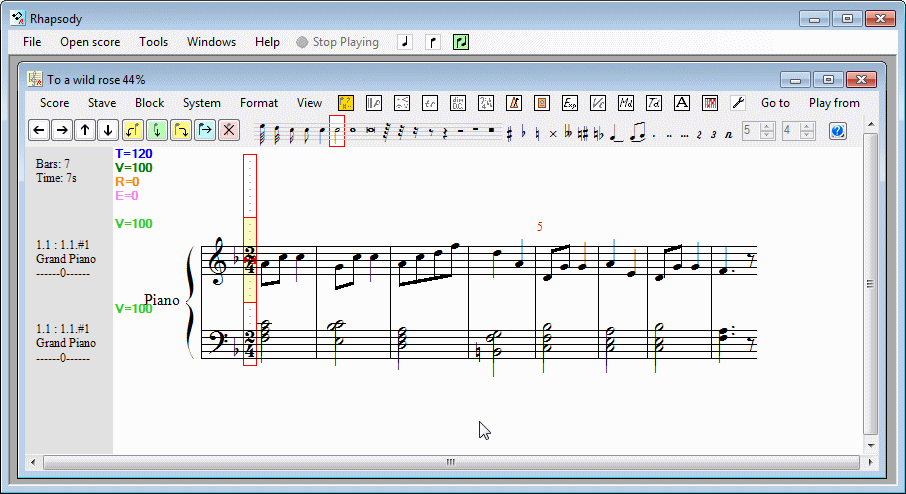Open the Block dropdown menu
The height and width of the screenshot is (494, 906).
(x=150, y=103)
